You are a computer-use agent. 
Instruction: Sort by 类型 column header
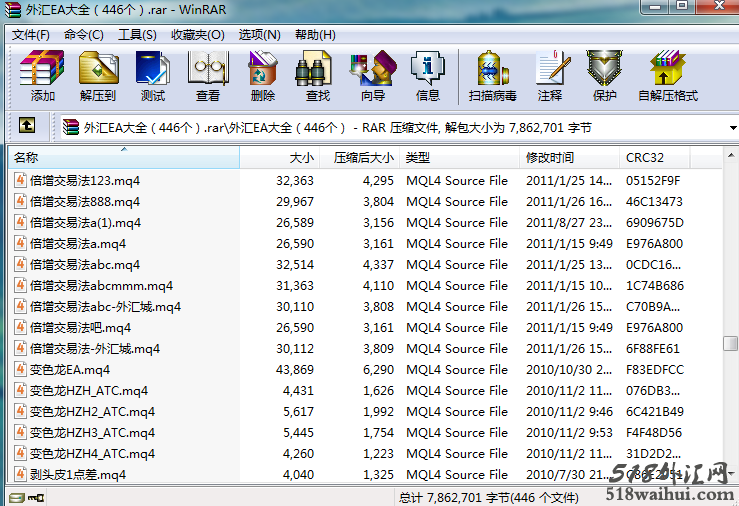click(460, 157)
